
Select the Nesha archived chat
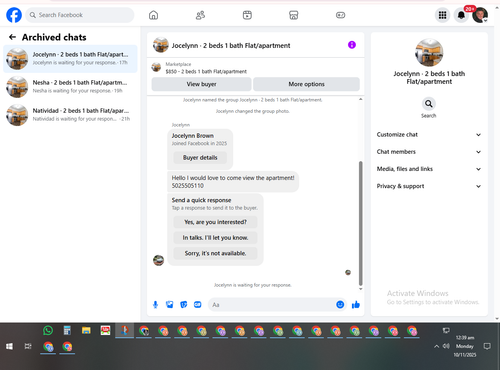coord(70,87)
